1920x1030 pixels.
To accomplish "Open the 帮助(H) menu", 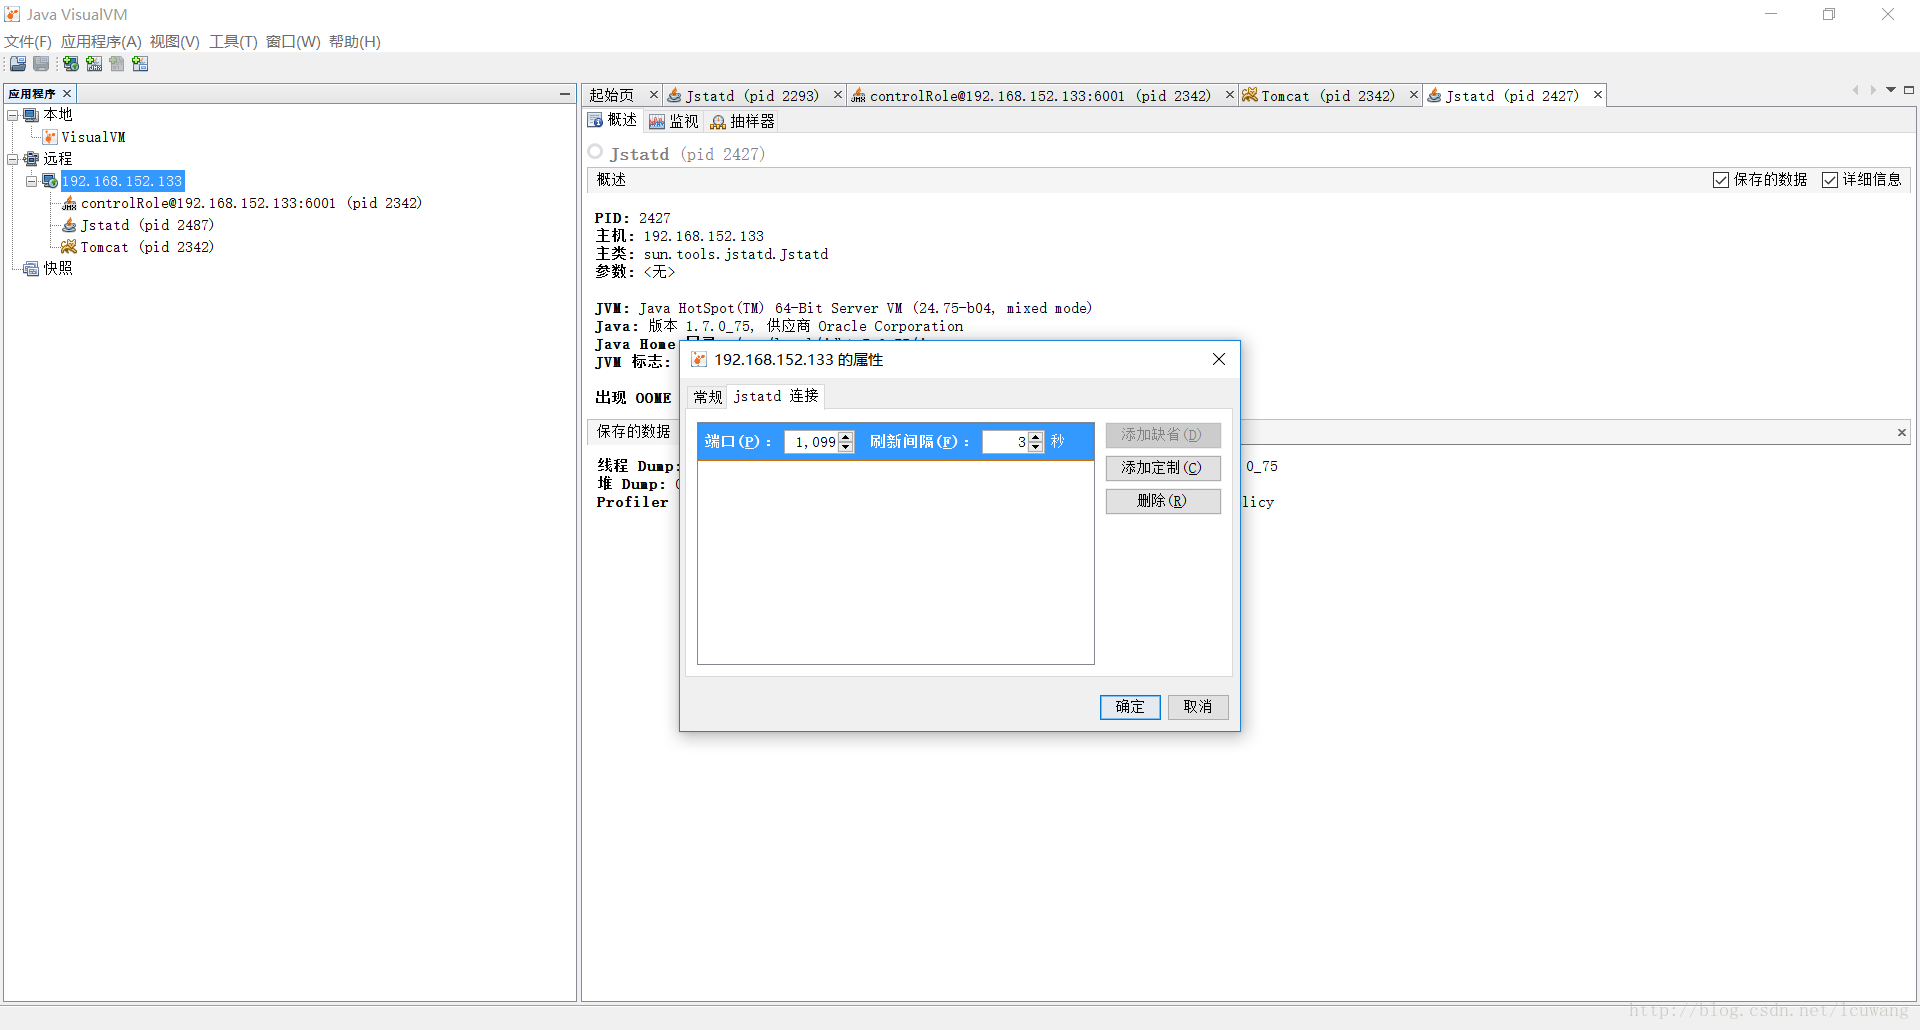I will [355, 42].
